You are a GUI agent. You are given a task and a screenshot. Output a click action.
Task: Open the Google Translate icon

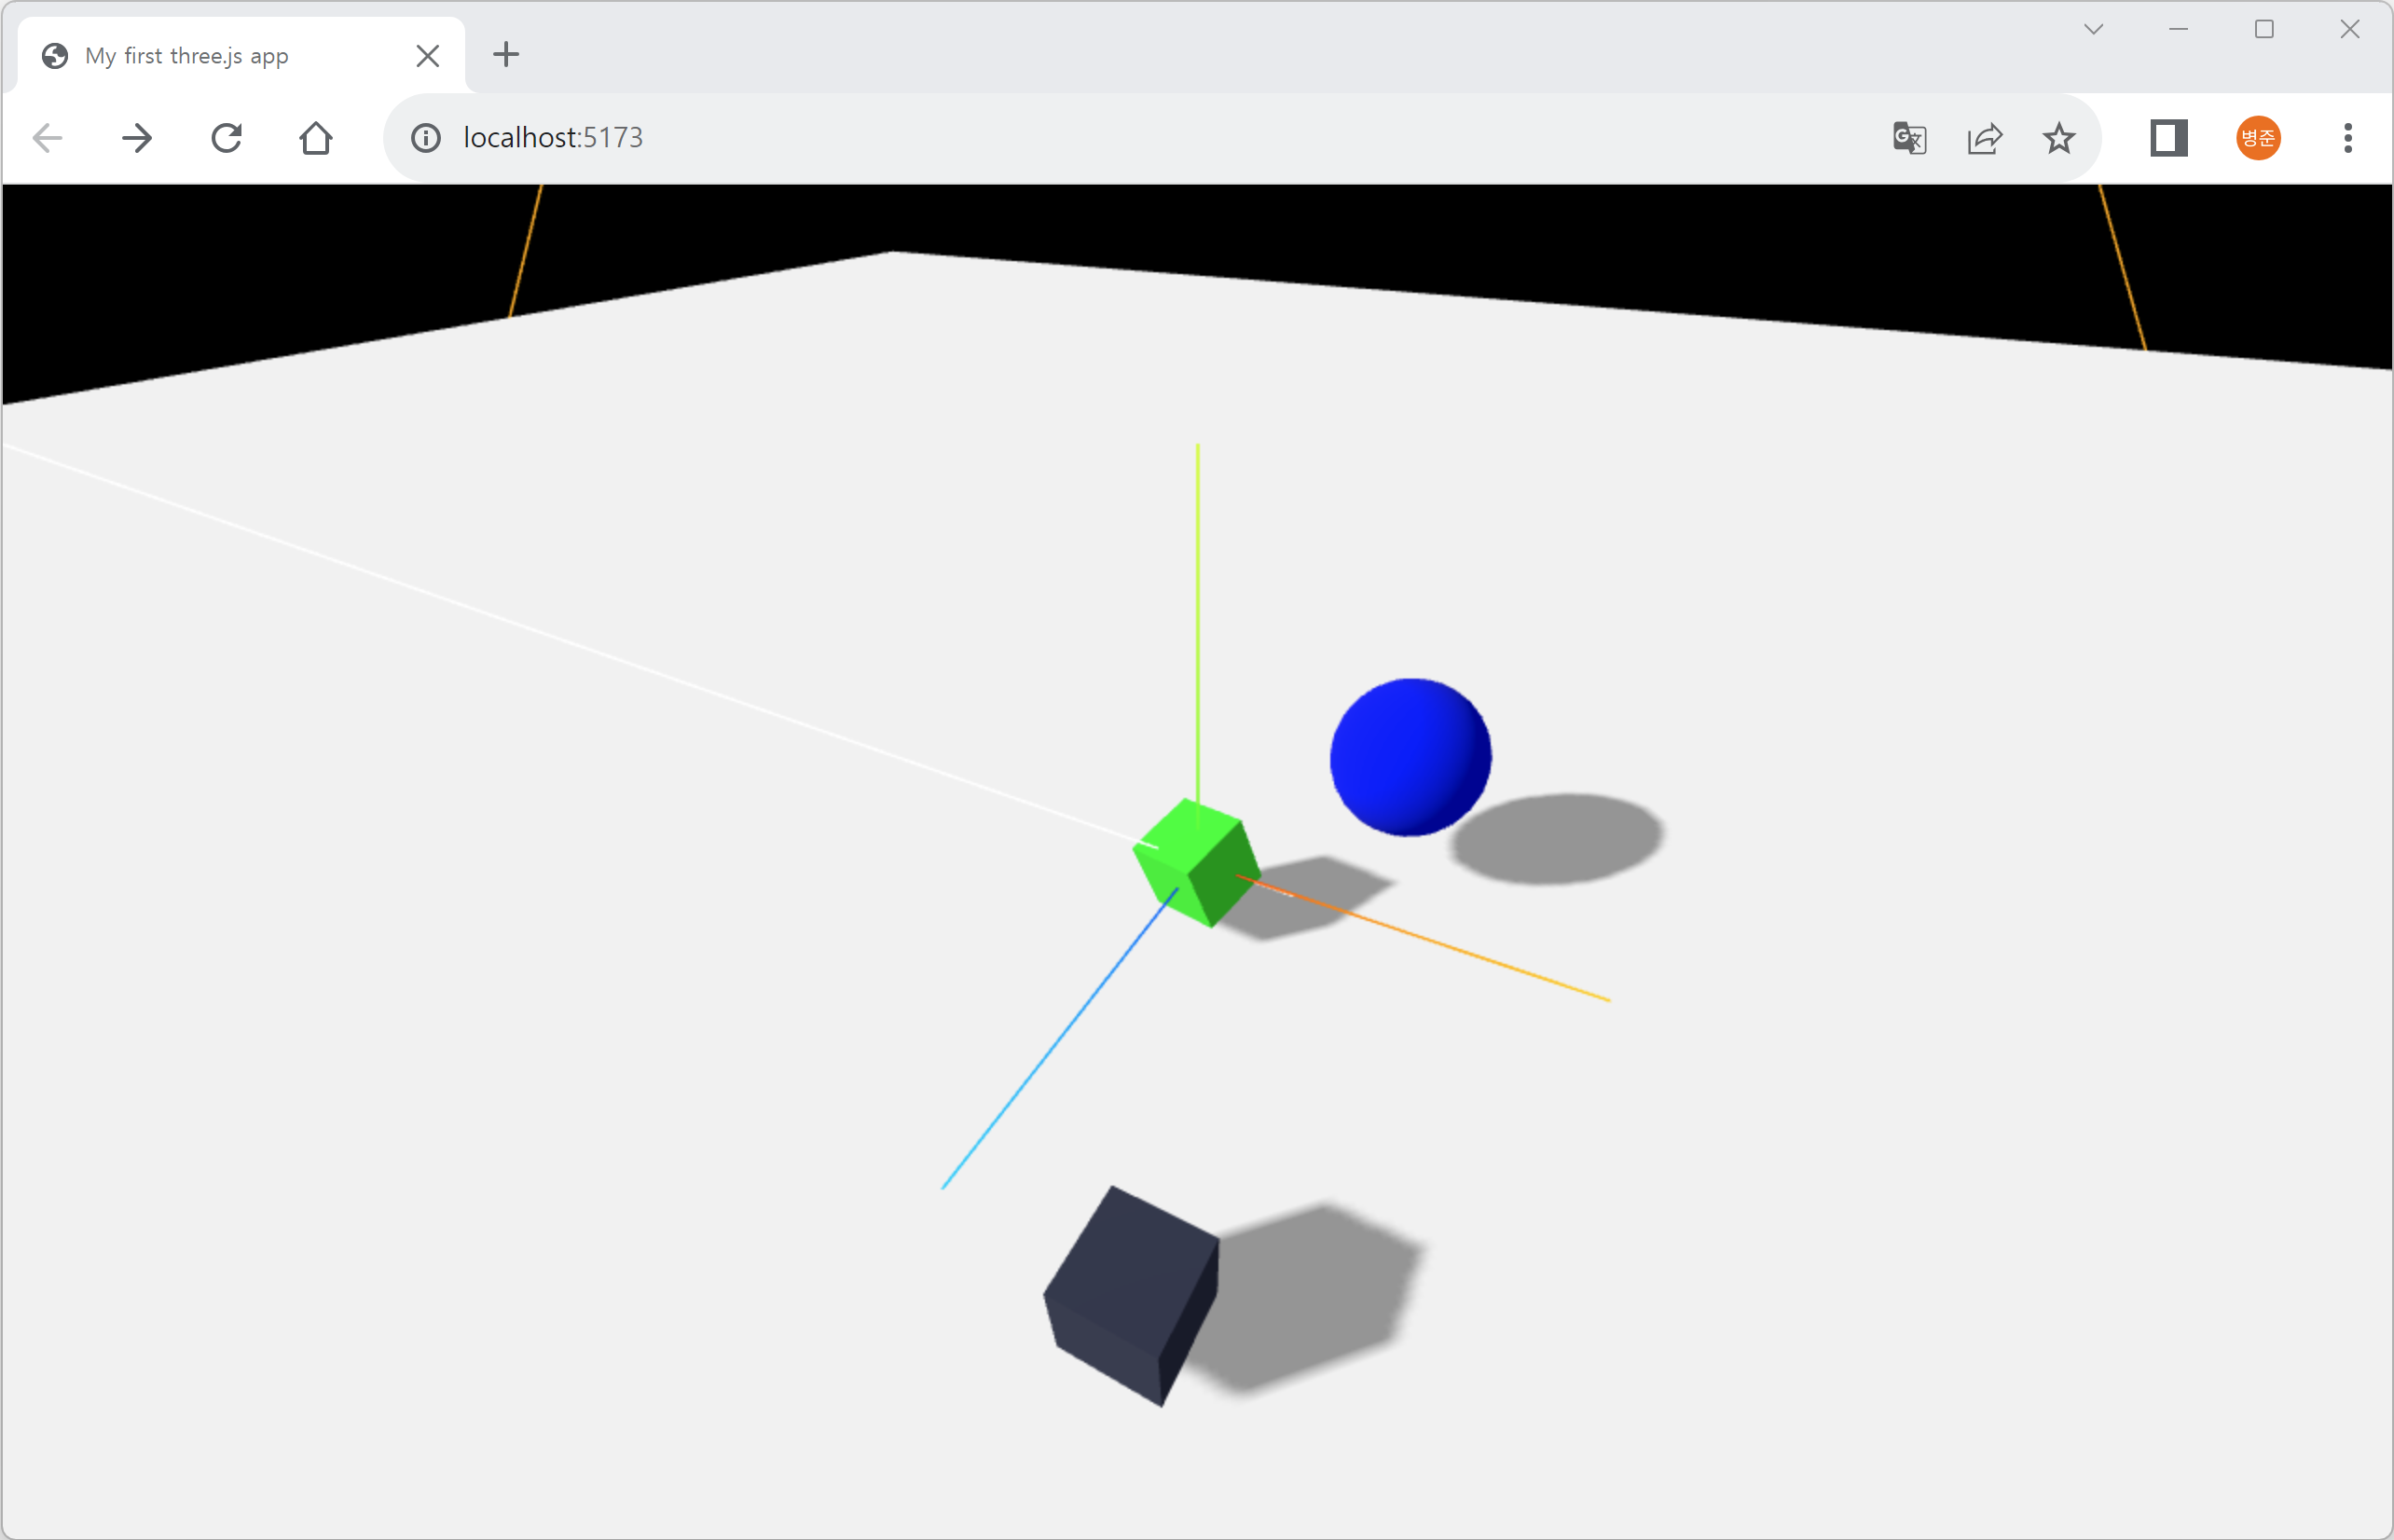[1909, 138]
